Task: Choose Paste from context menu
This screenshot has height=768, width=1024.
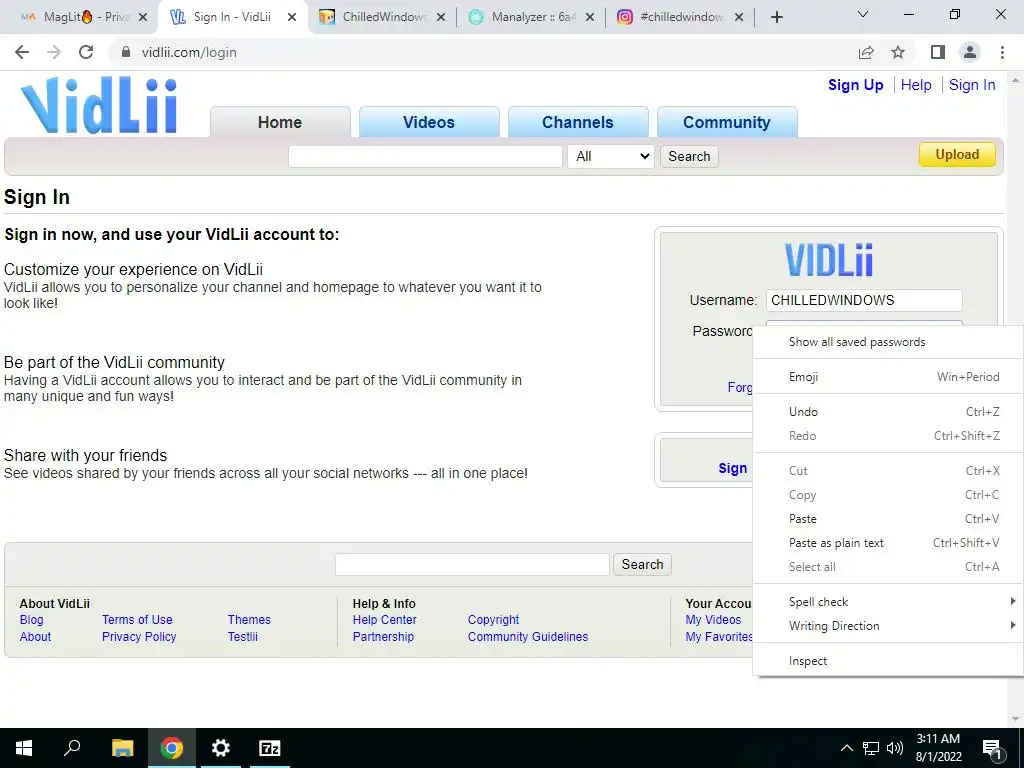Action: [x=889, y=519]
